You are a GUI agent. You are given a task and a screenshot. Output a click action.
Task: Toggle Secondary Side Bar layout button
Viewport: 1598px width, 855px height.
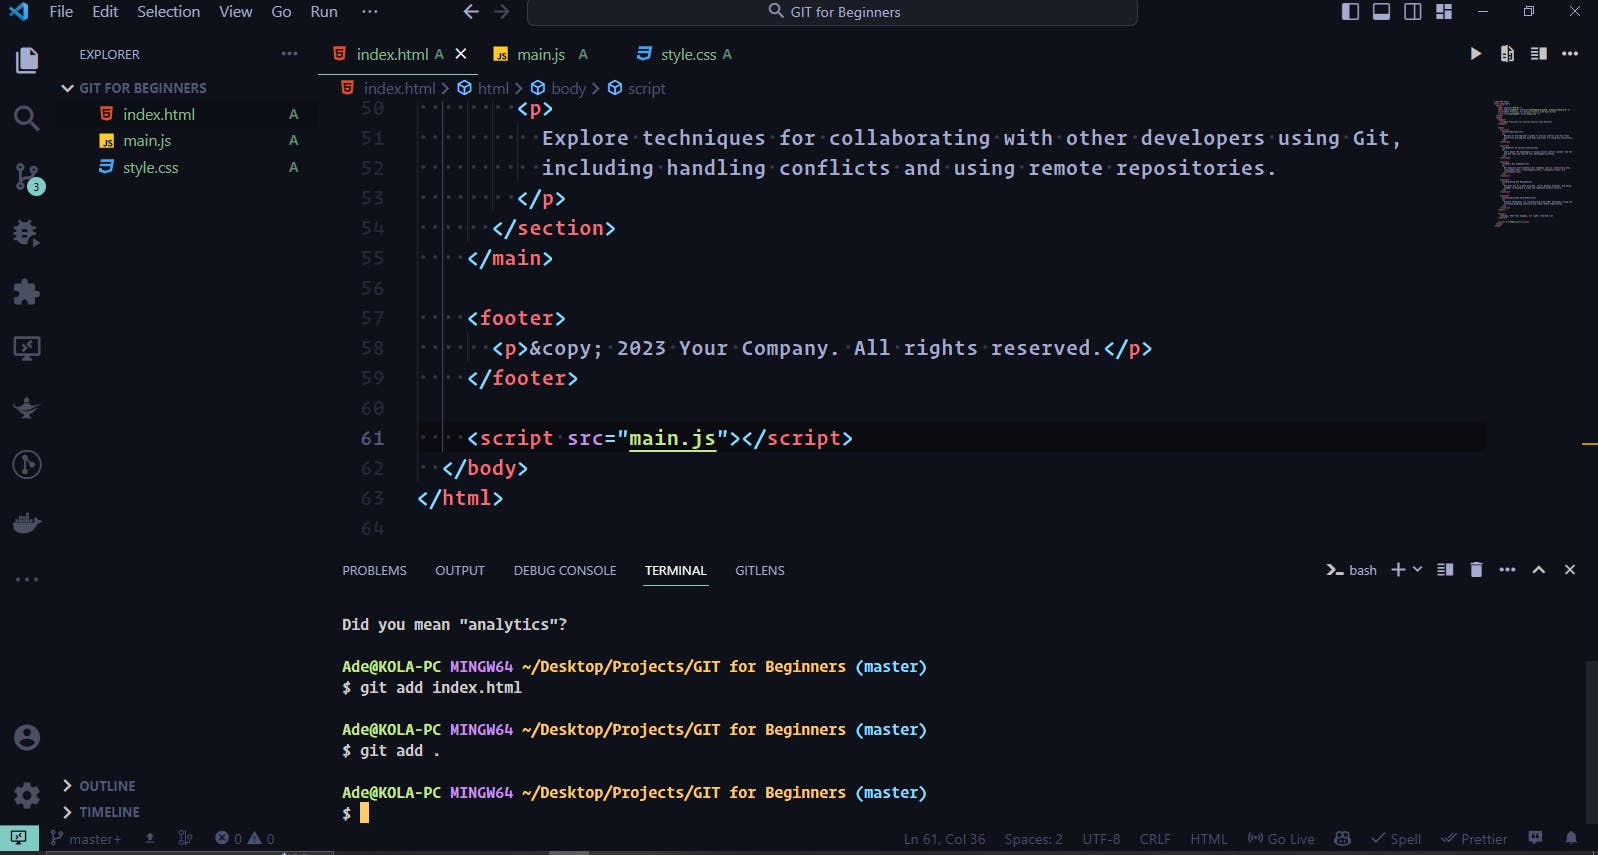tap(1413, 12)
